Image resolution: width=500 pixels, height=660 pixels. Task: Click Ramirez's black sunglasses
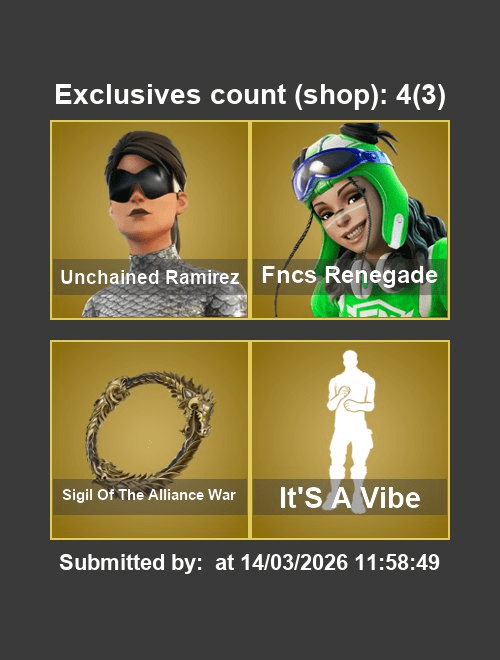[143, 182]
